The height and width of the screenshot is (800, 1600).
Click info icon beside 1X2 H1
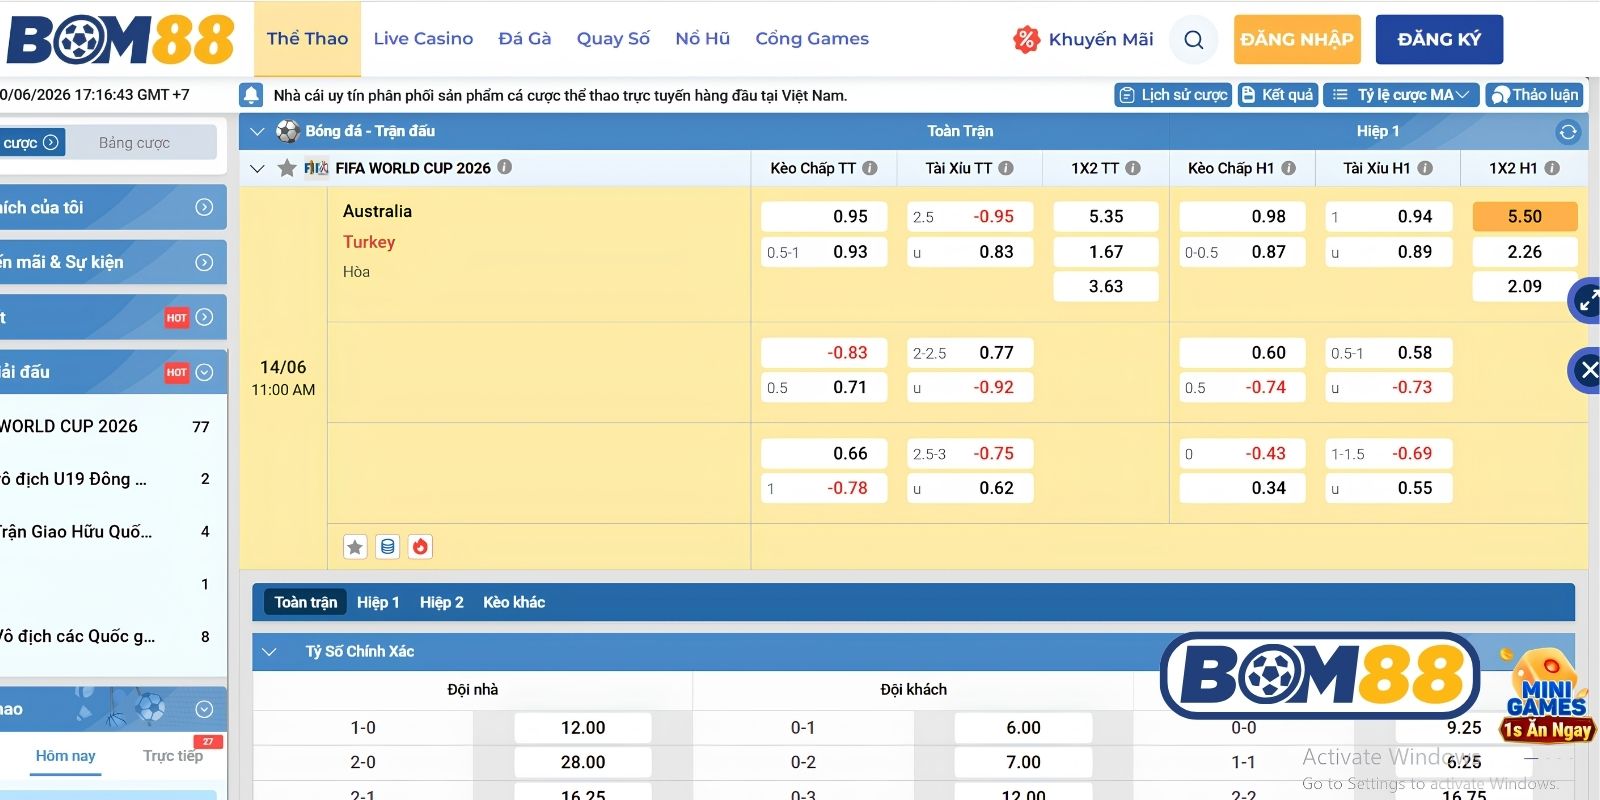click(x=1552, y=168)
